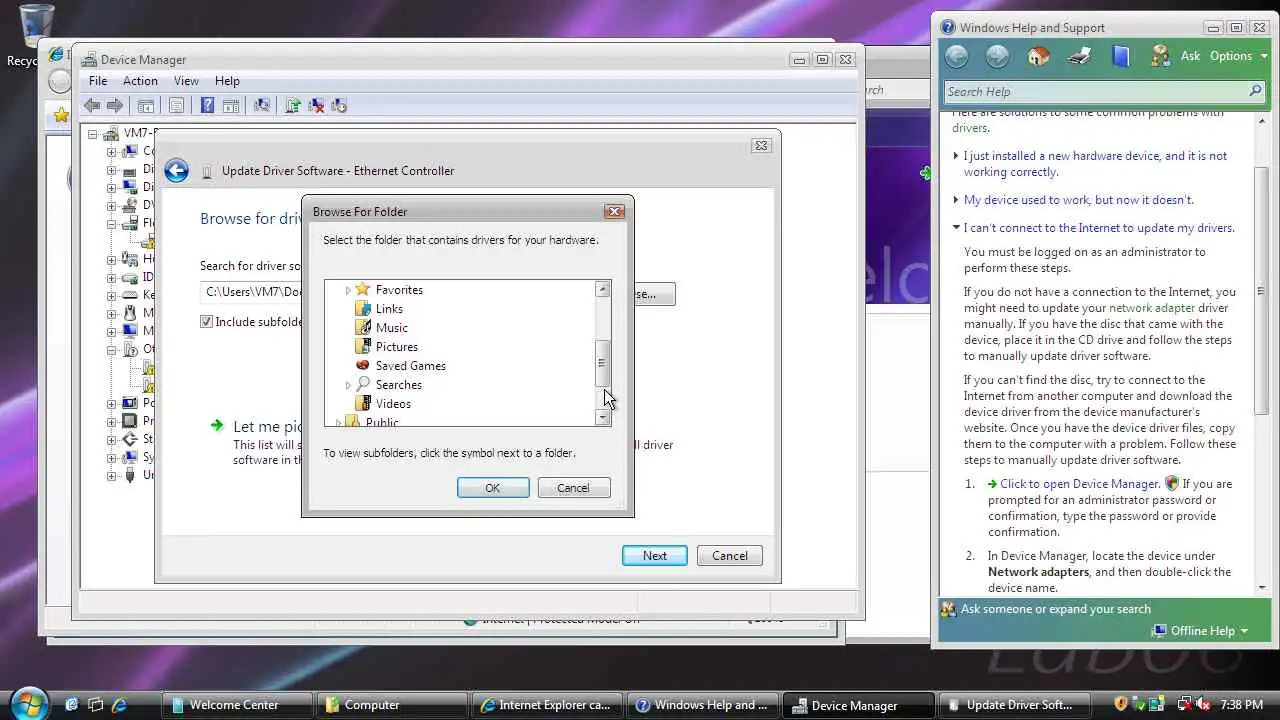The height and width of the screenshot is (720, 1280).
Task: Switch to Welcome Center taskbar button
Action: coord(237,705)
